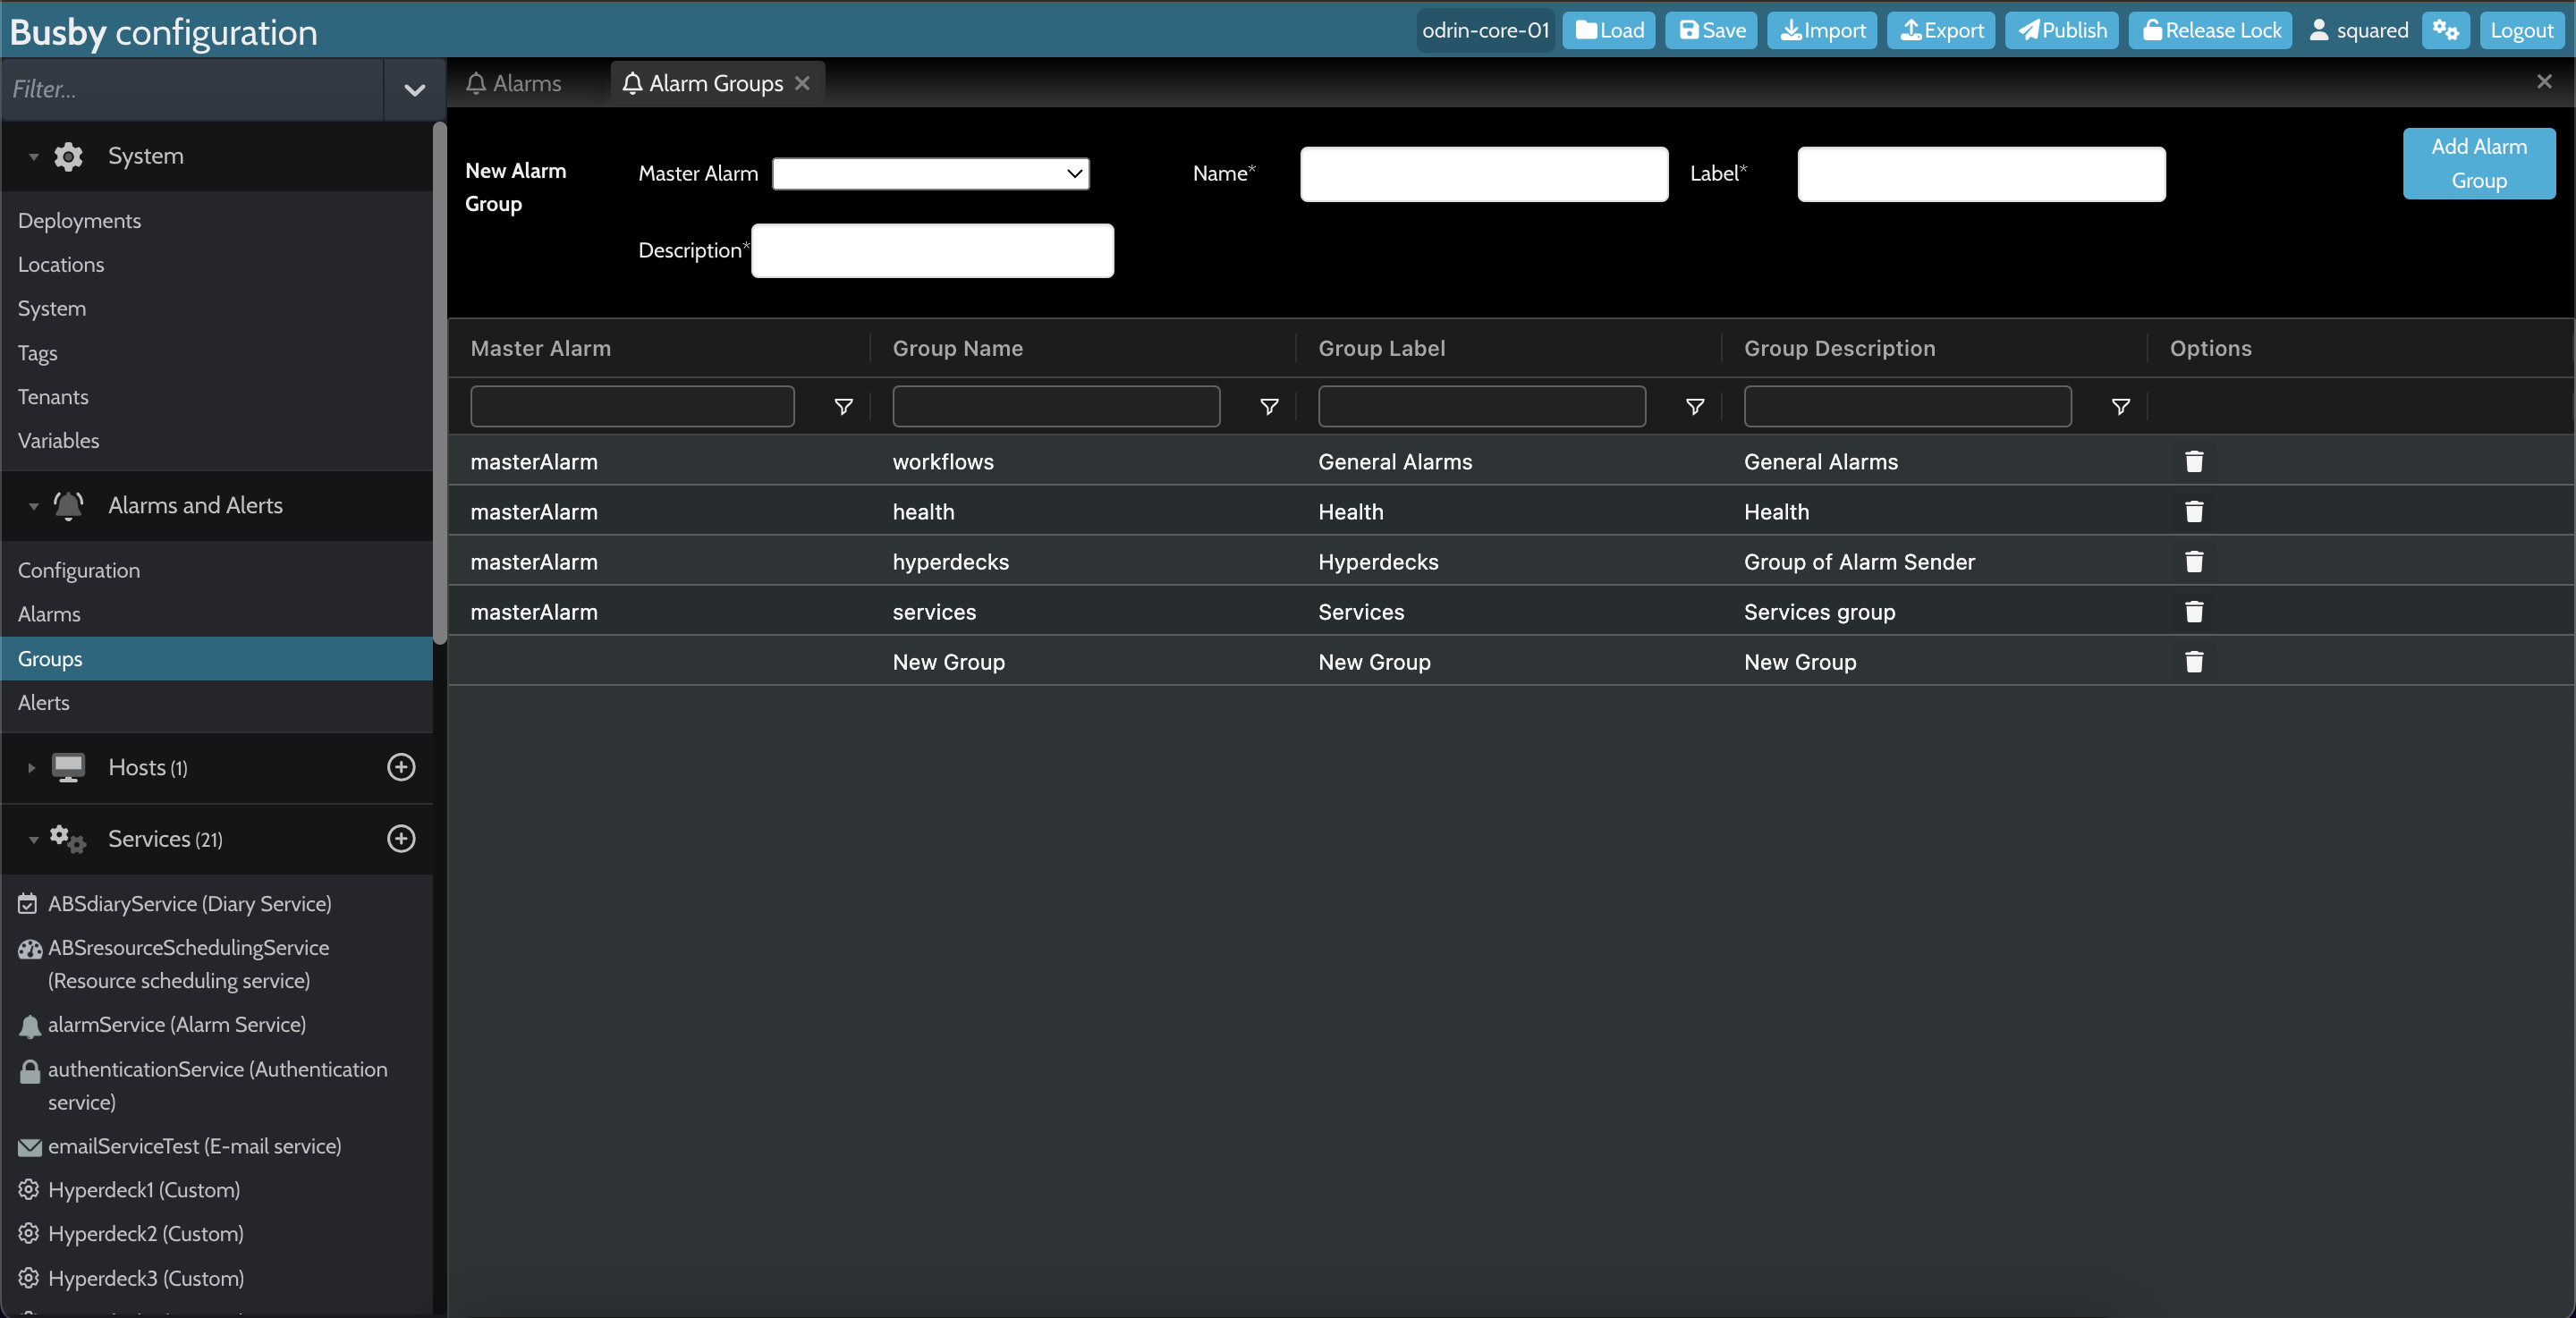2576x1318 pixels.
Task: Delete the workflows alarm group
Action: (2194, 461)
